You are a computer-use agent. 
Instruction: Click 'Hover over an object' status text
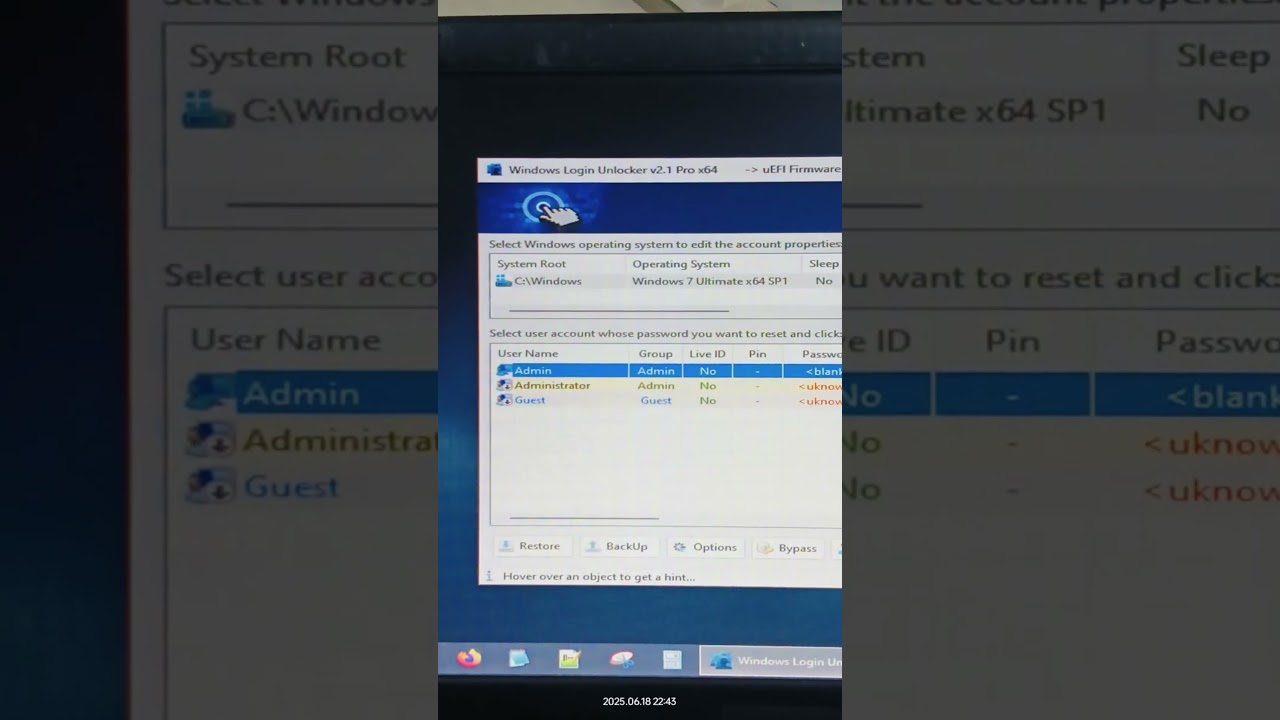pos(599,576)
